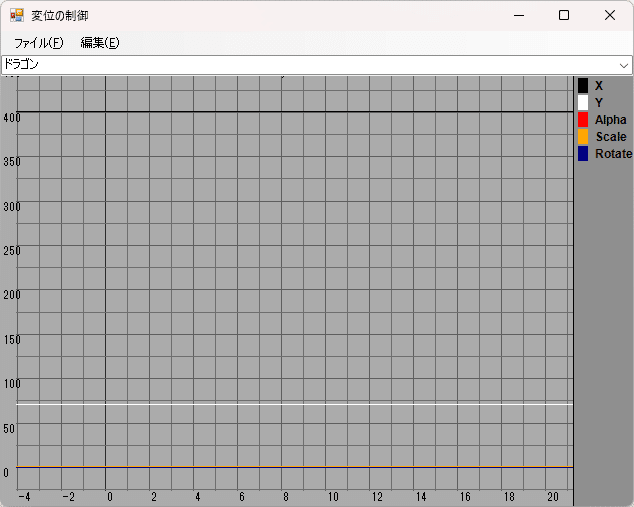Open the 編集(E) menu
634x507 pixels.
(100, 43)
